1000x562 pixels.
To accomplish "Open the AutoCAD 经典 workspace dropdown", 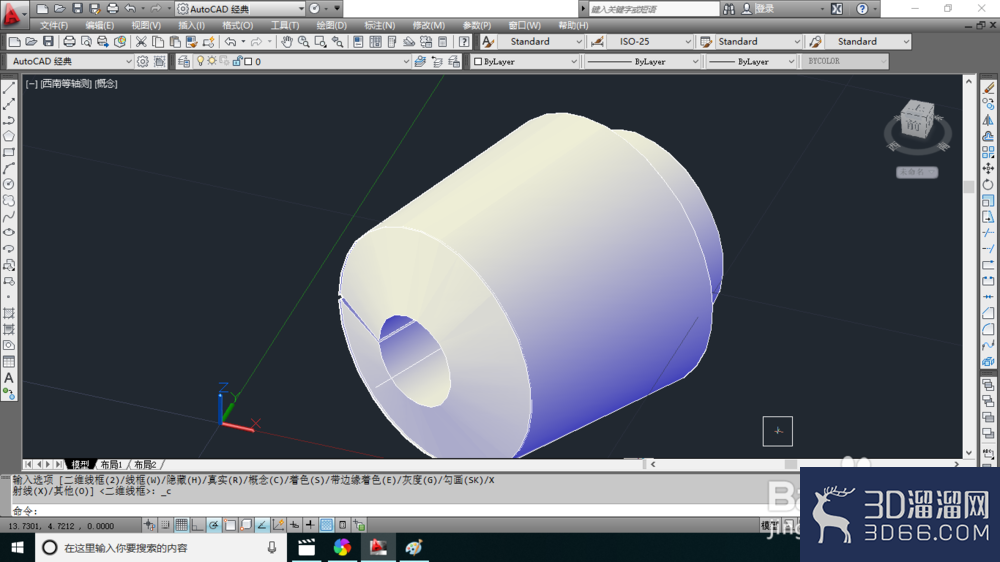I will tap(70, 61).
